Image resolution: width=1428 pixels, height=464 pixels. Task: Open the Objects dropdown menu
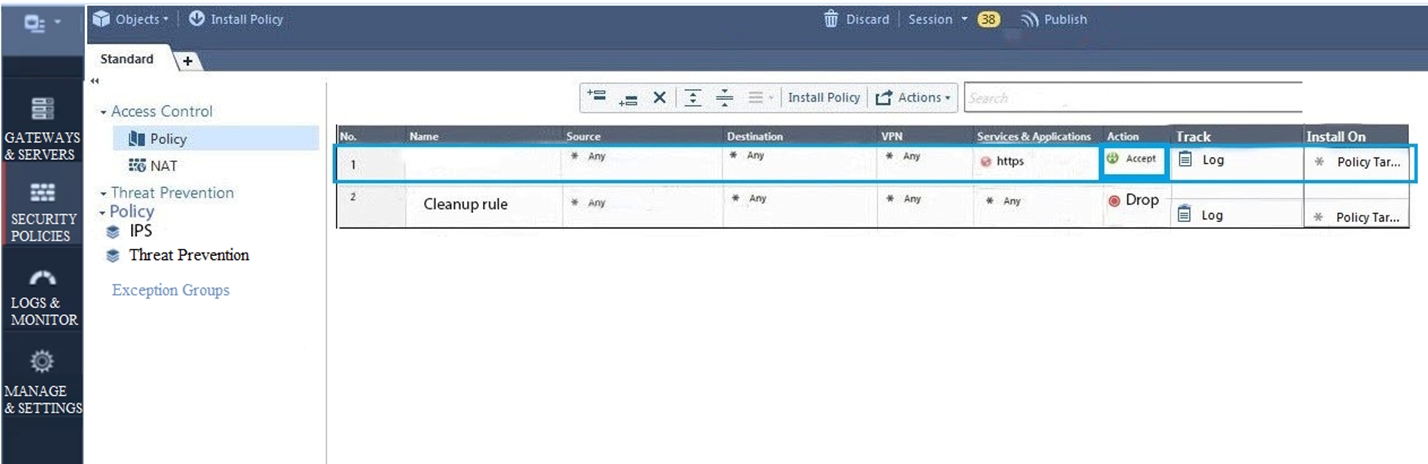coord(130,19)
